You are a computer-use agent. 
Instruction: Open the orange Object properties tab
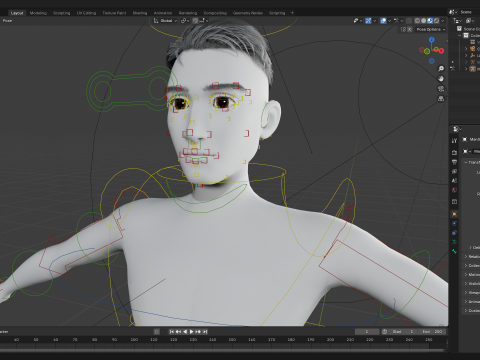pyautogui.click(x=454, y=214)
